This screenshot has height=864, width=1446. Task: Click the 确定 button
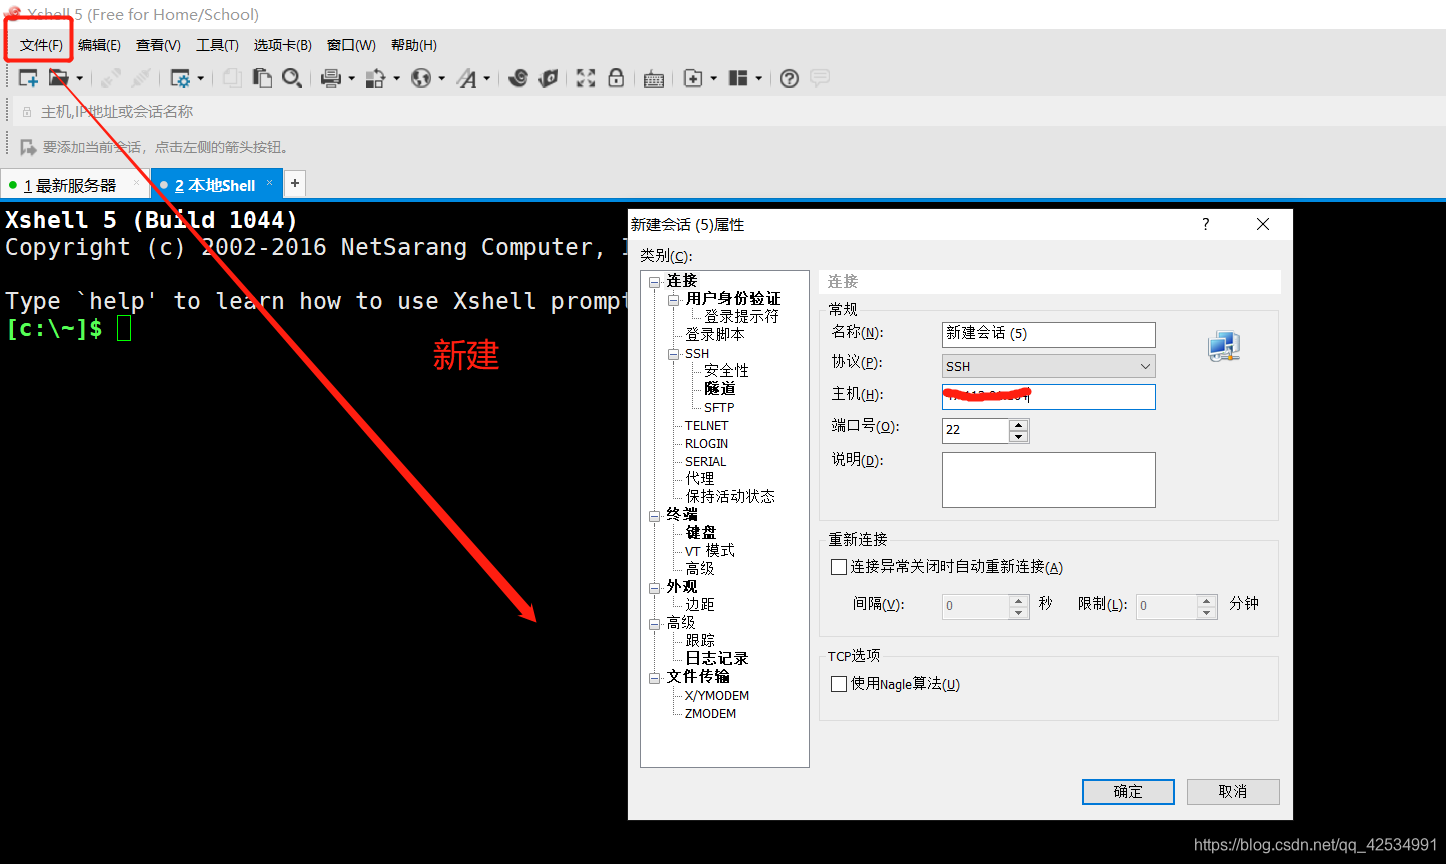tap(1128, 792)
